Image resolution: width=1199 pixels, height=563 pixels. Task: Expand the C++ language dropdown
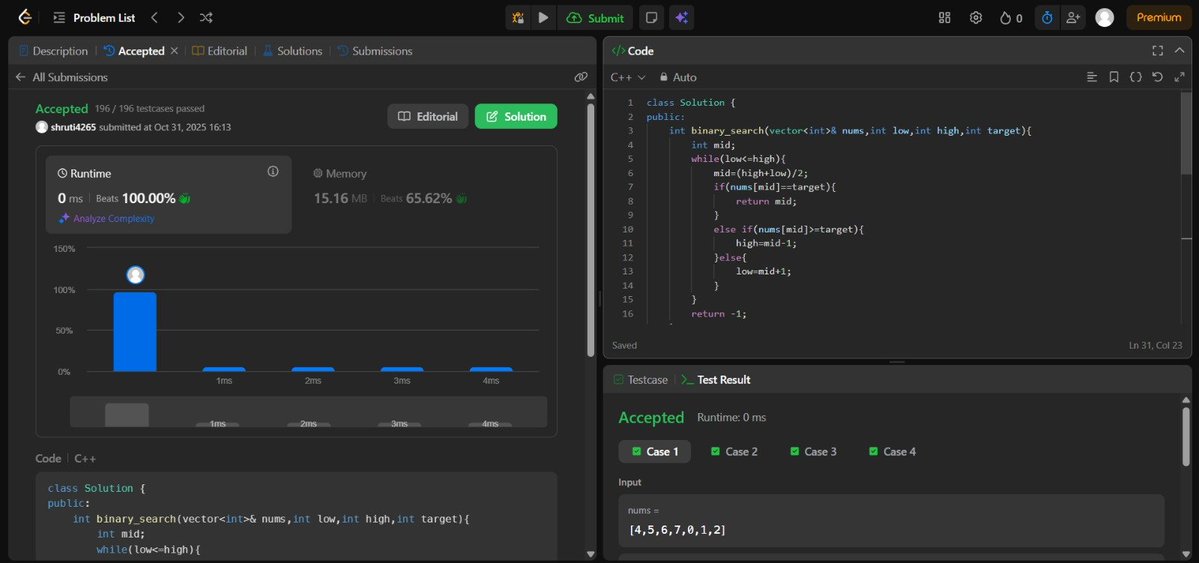628,77
